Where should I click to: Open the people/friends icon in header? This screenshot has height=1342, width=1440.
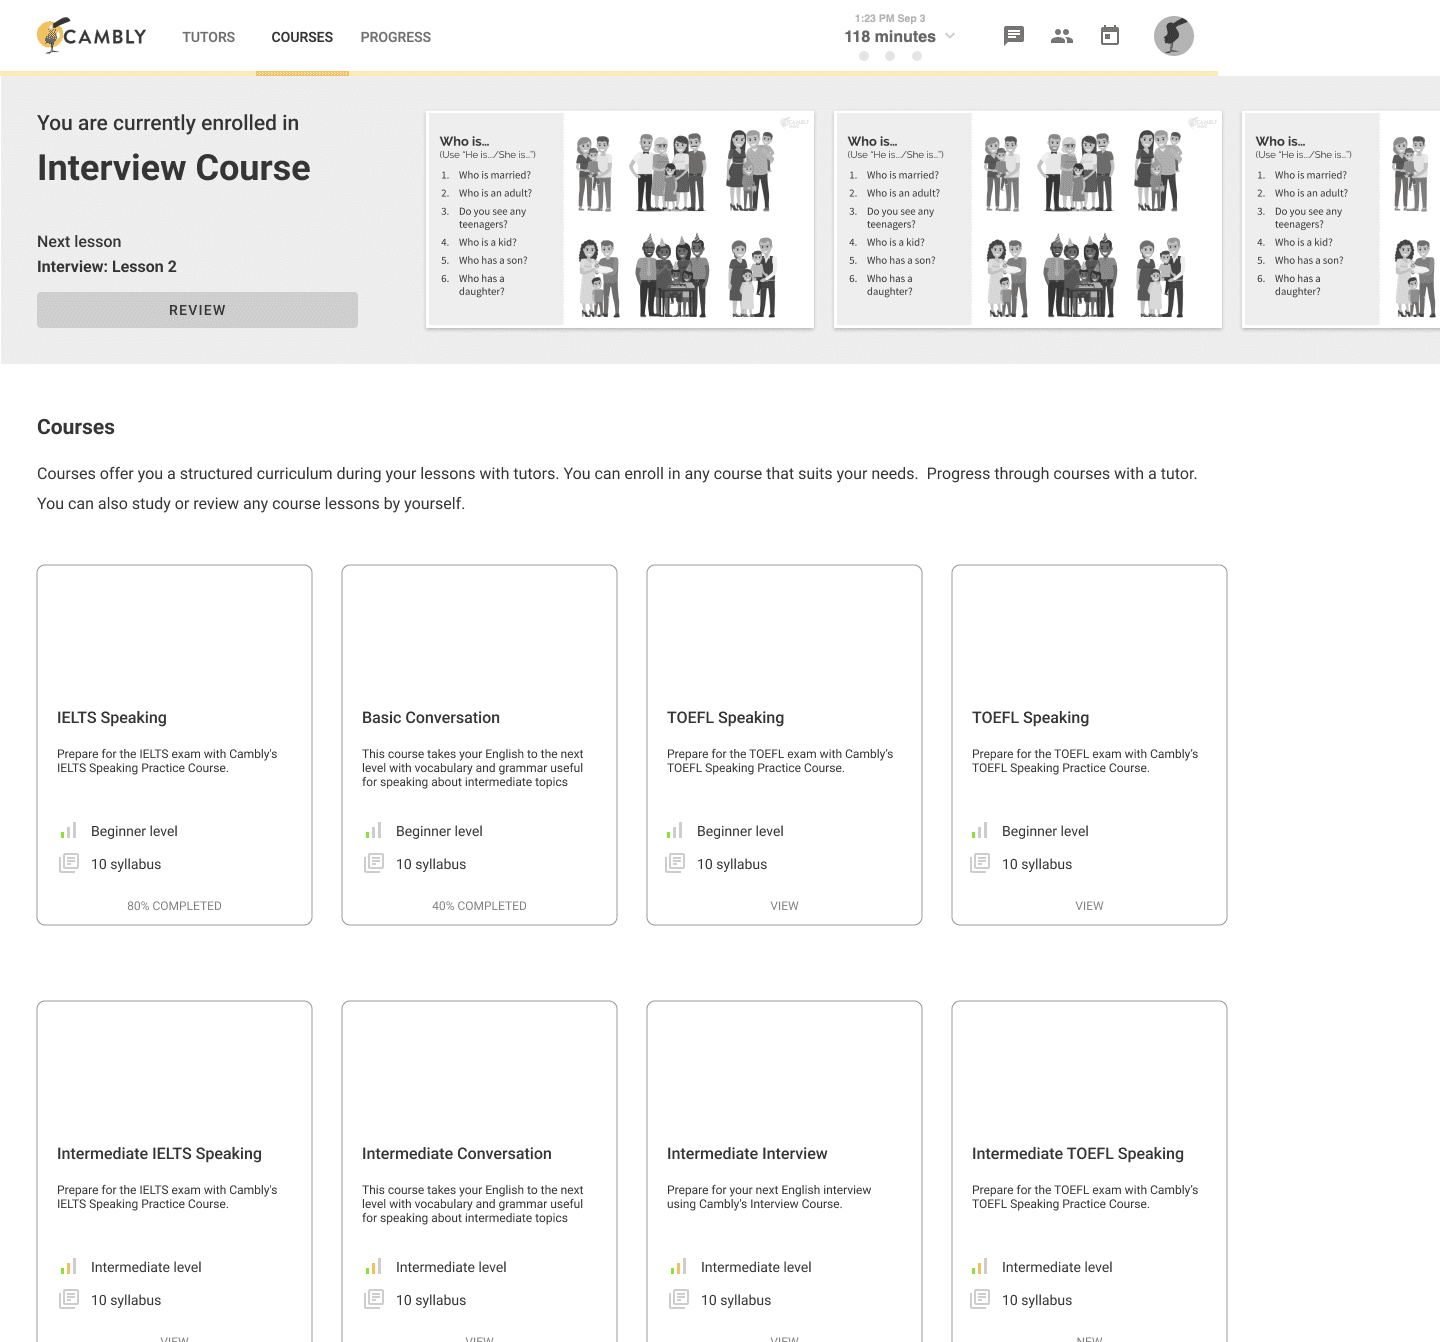[1062, 36]
